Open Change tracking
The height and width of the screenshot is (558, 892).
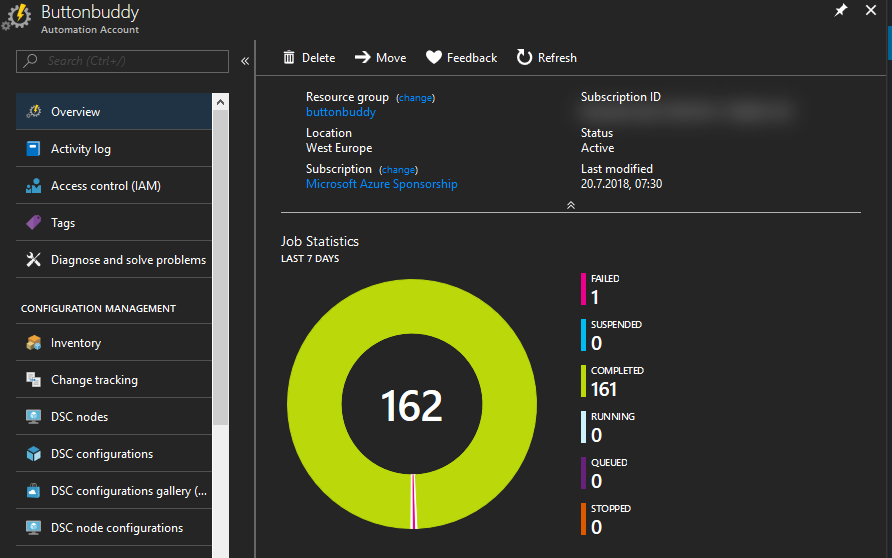pyautogui.click(x=114, y=379)
